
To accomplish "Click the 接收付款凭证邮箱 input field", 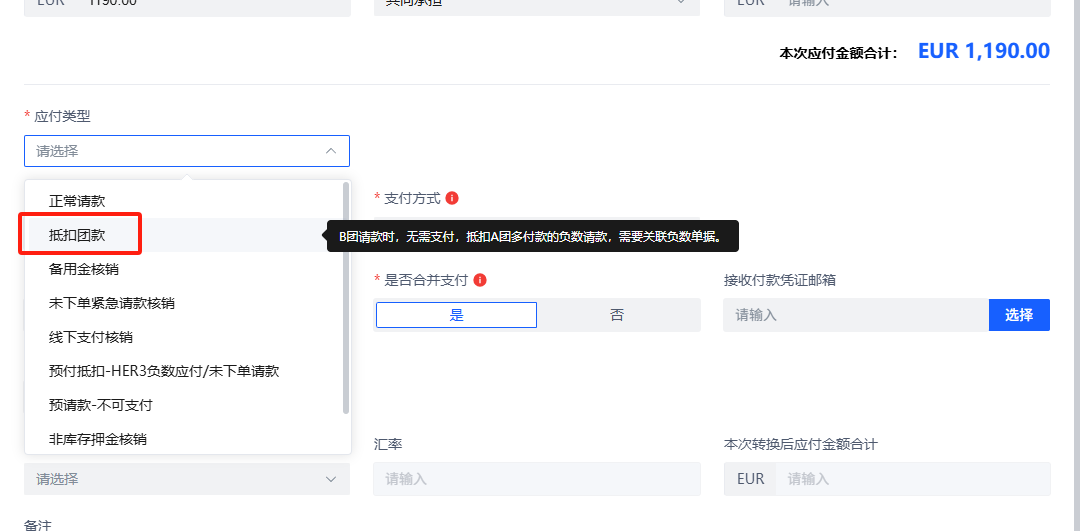I will pyautogui.click(x=855, y=315).
